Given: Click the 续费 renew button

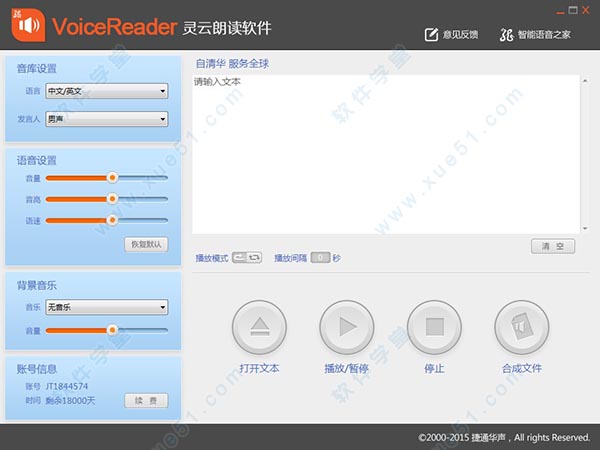Looking at the screenshot, I should tap(146, 400).
